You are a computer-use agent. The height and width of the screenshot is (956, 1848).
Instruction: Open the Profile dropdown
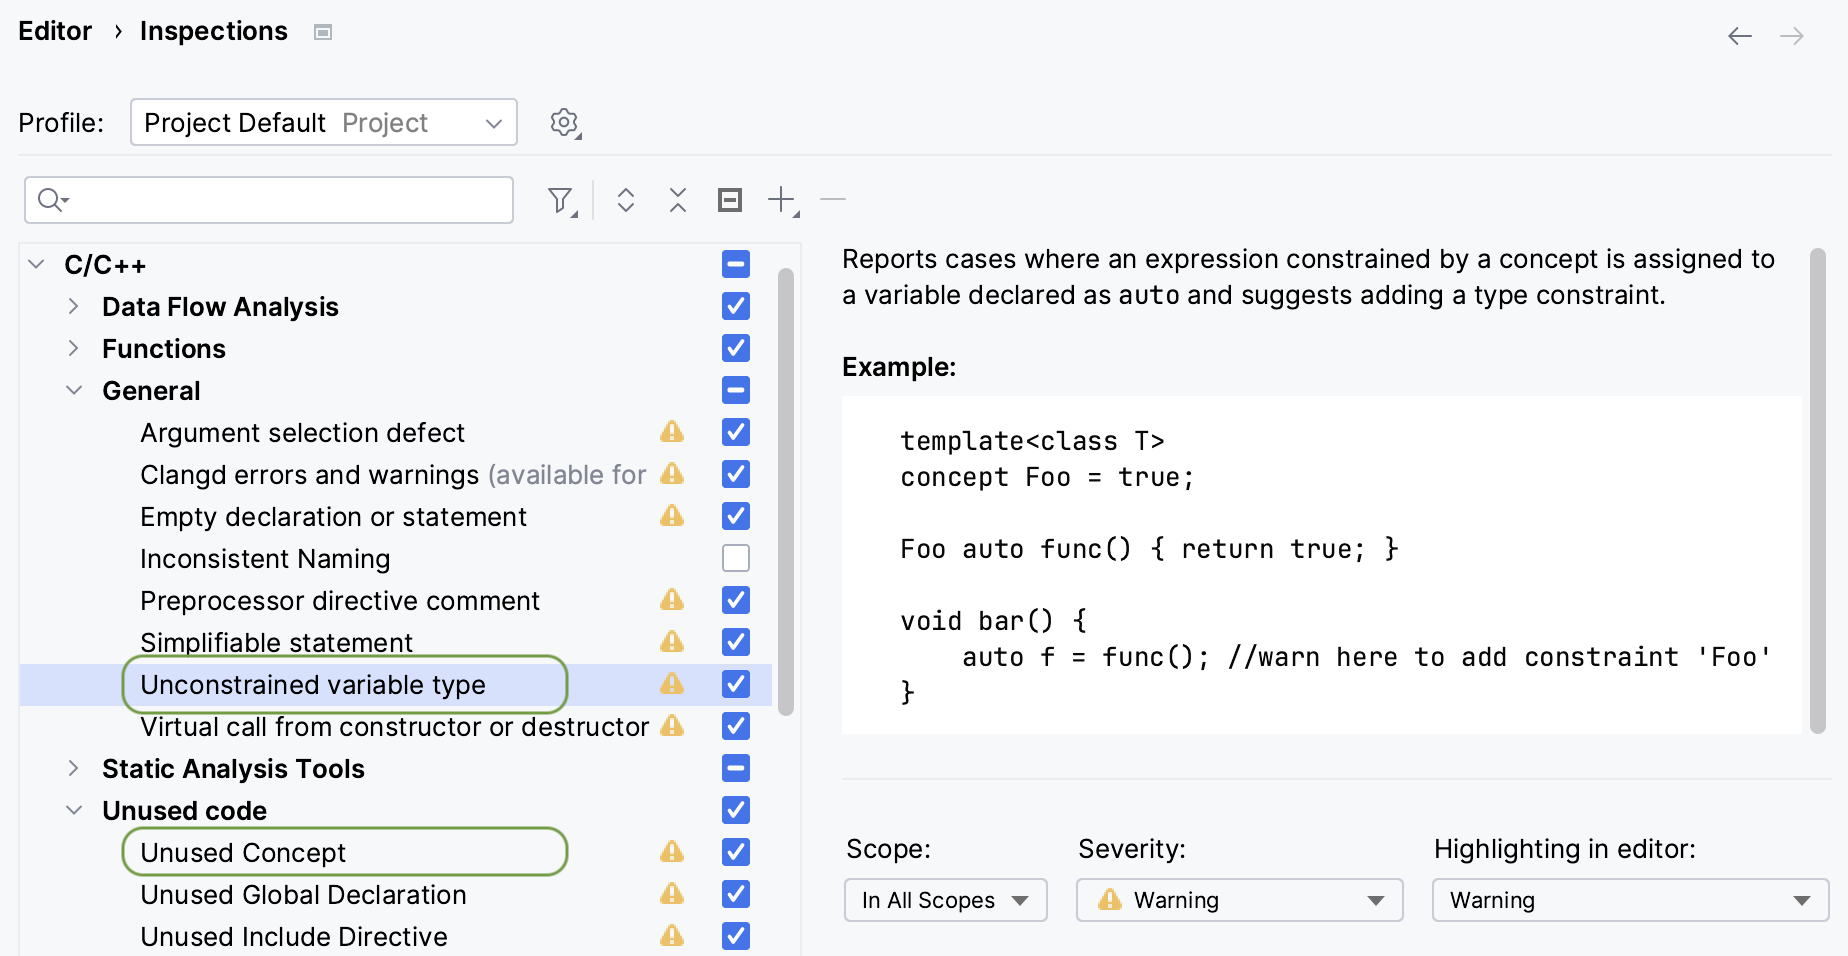[323, 123]
